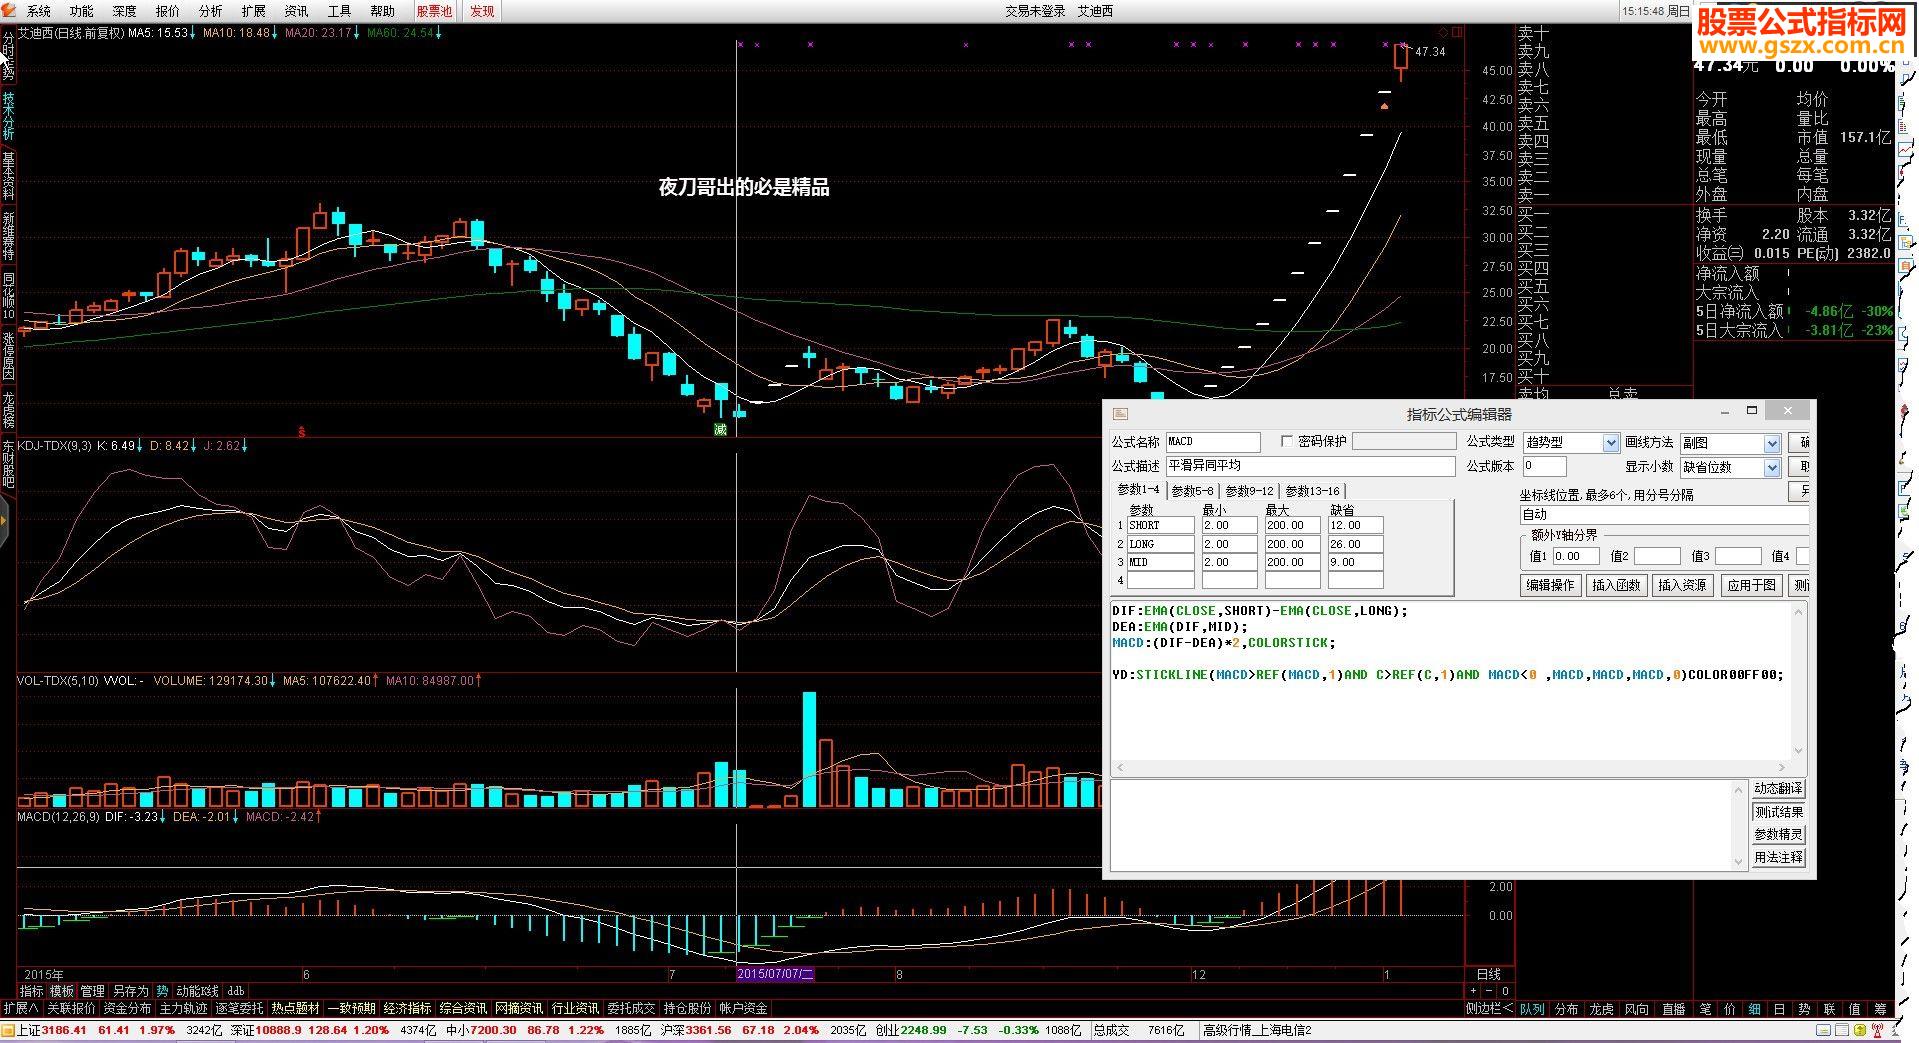Viewport: 1919px width, 1043px height.
Task: Click the 势 indicator button in bottom bar
Action: (162, 991)
